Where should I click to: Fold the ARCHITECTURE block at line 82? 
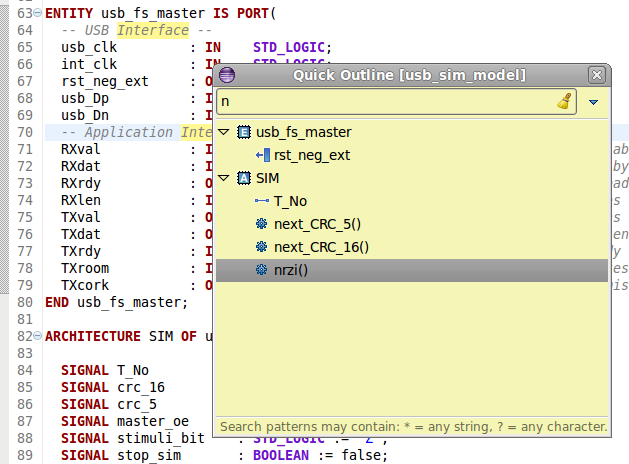[x=38, y=336]
